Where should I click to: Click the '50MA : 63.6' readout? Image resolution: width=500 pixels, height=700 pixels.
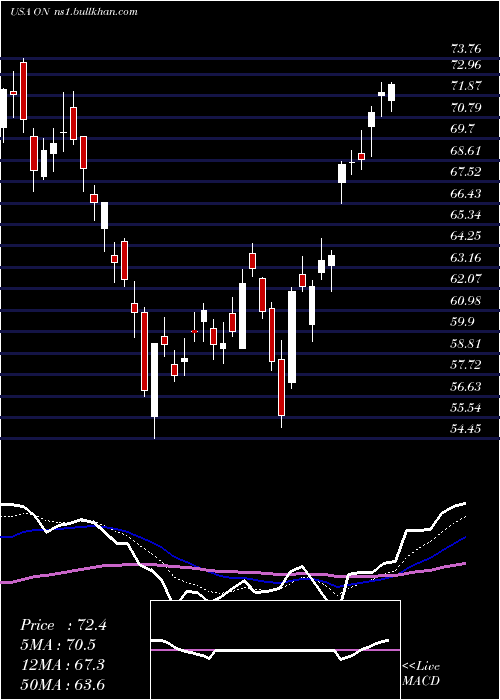[62, 684]
